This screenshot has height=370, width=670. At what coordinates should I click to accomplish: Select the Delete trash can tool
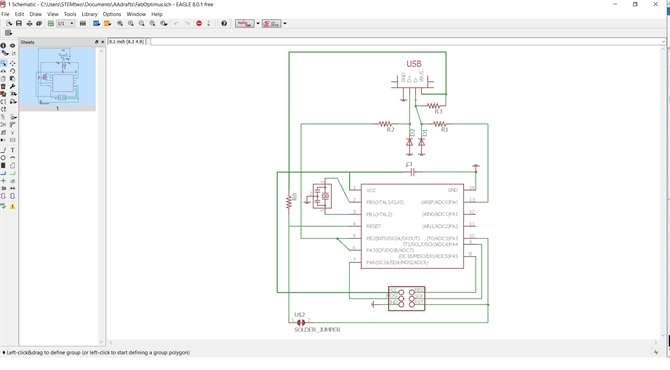(3, 86)
